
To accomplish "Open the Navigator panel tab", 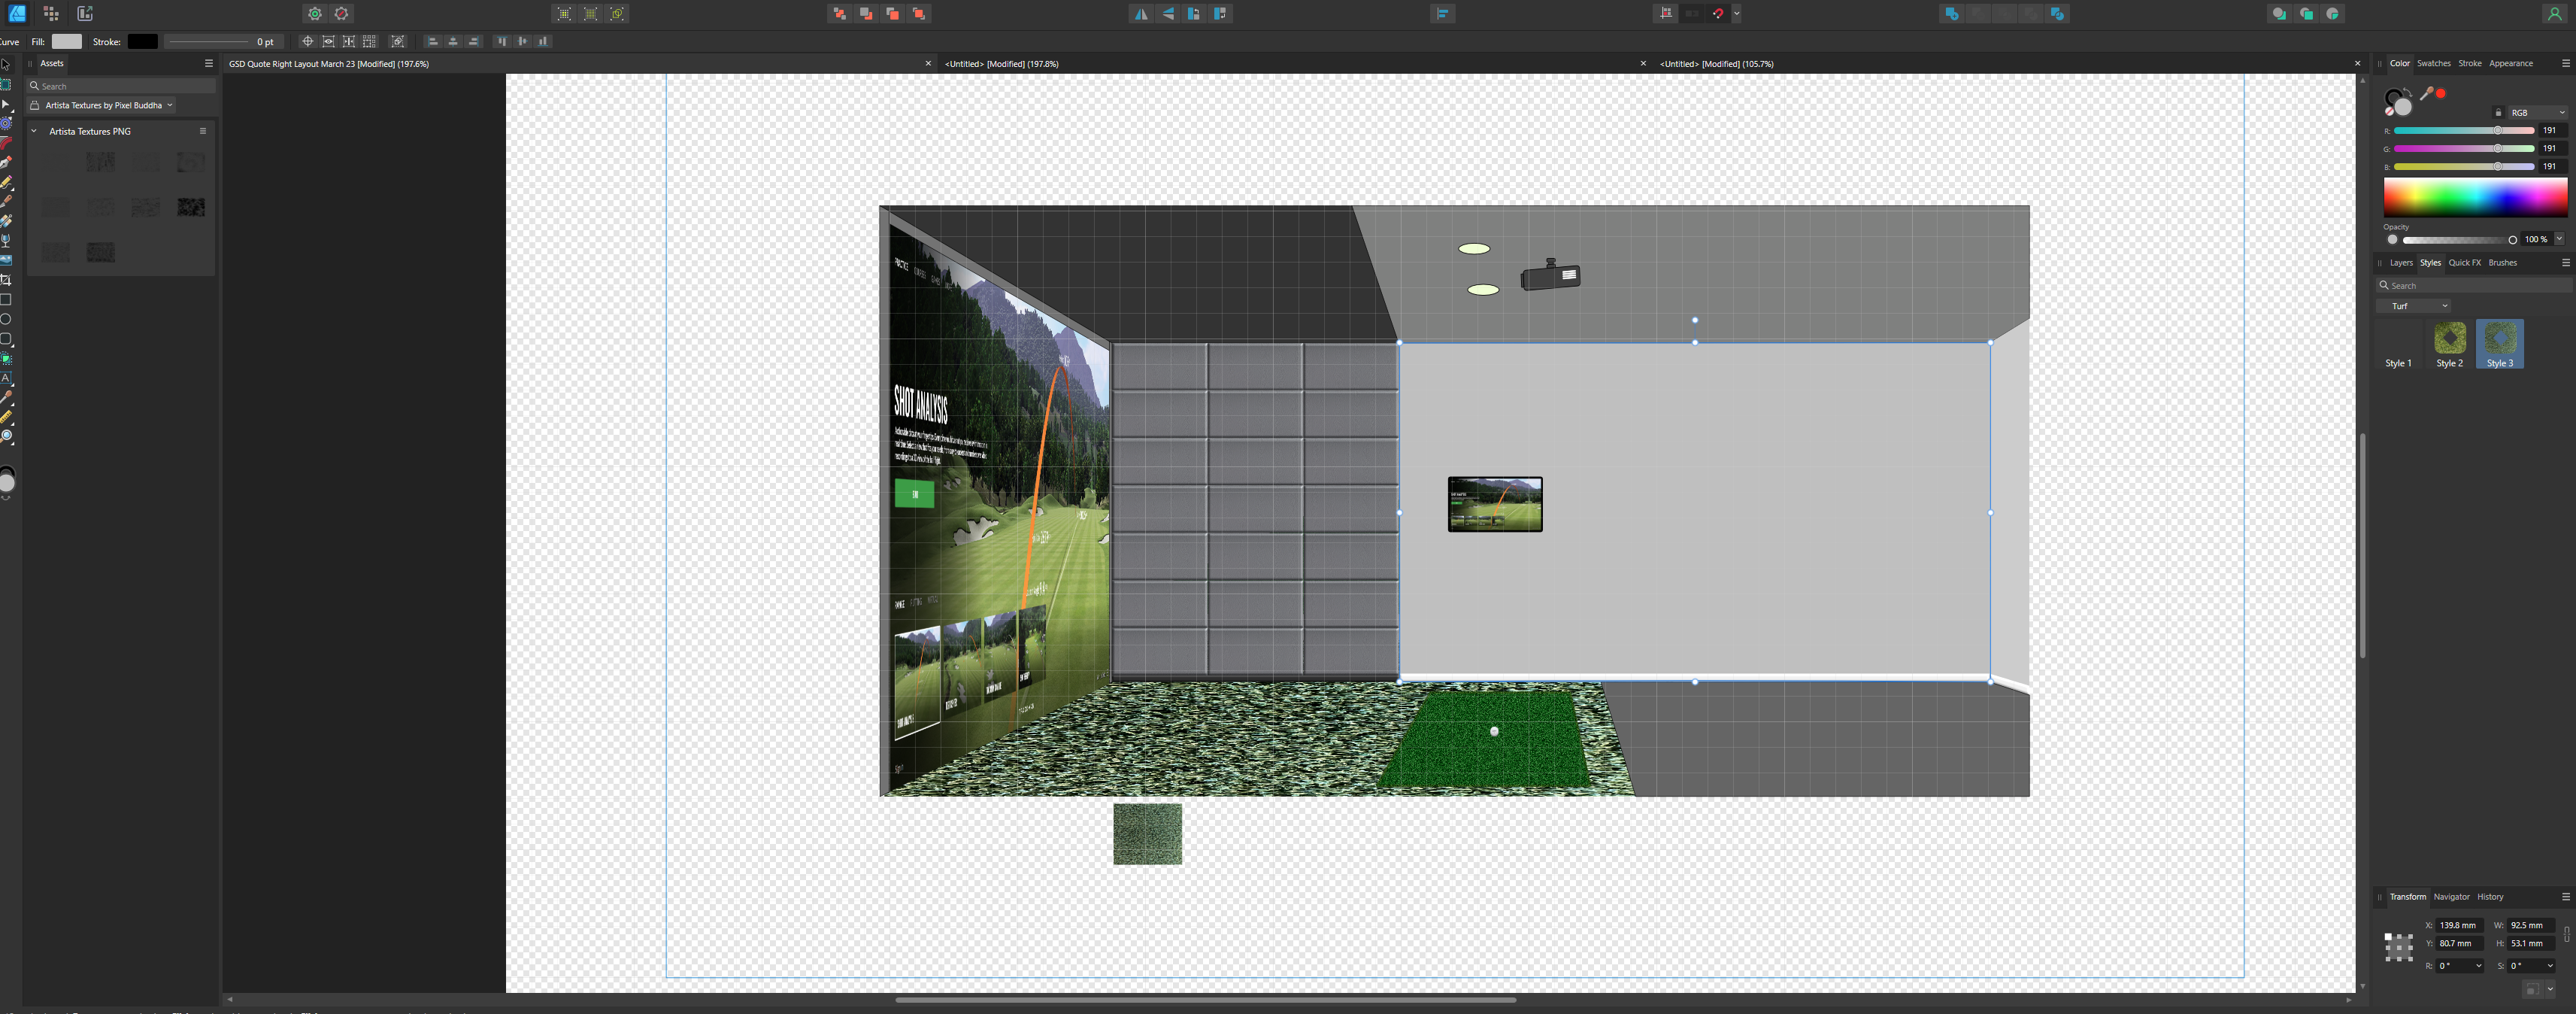I will (x=2451, y=897).
